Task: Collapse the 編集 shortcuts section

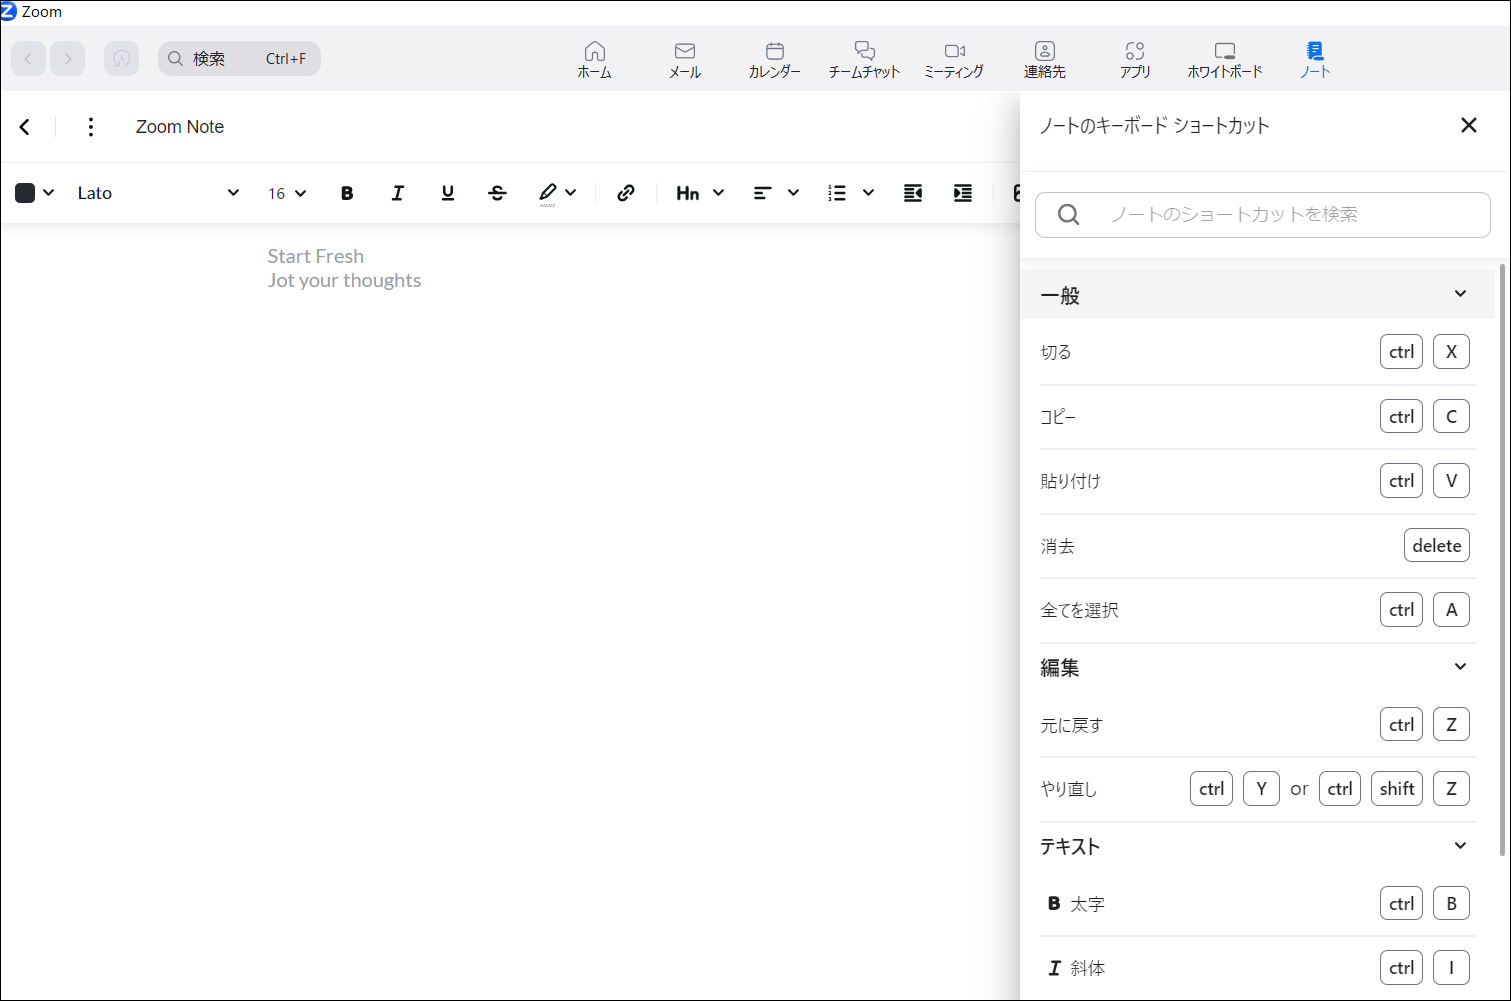Action: [x=1460, y=667]
